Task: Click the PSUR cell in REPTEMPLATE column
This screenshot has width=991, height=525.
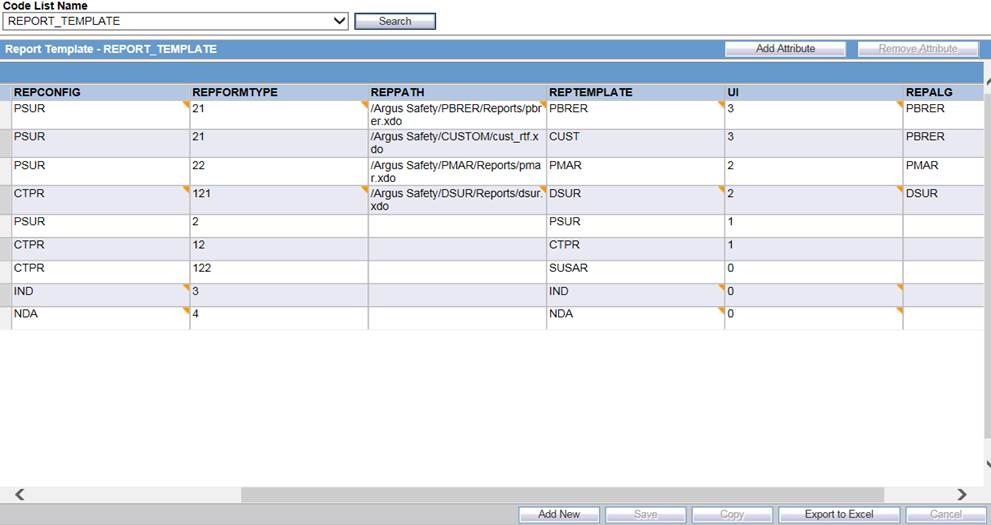Action: click(636, 226)
